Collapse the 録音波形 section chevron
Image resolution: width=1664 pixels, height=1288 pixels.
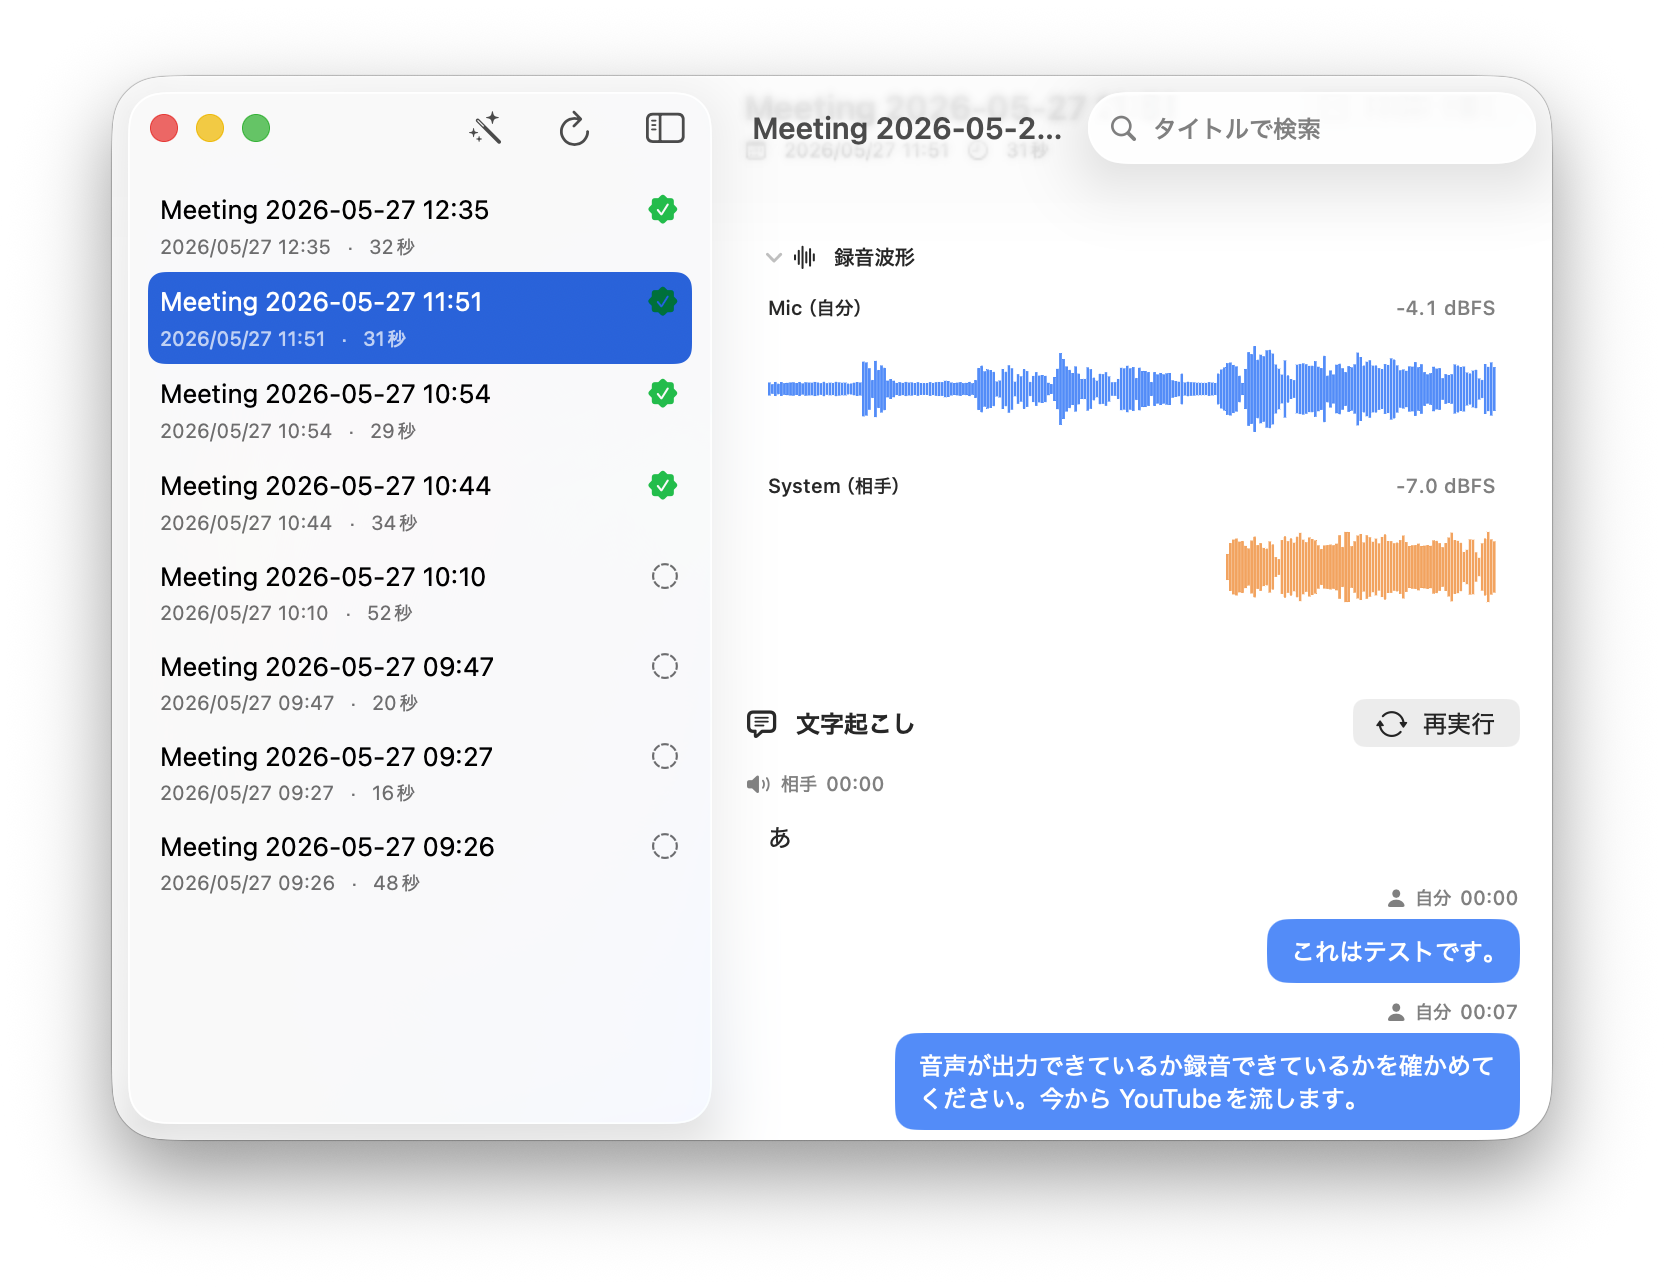tap(773, 258)
